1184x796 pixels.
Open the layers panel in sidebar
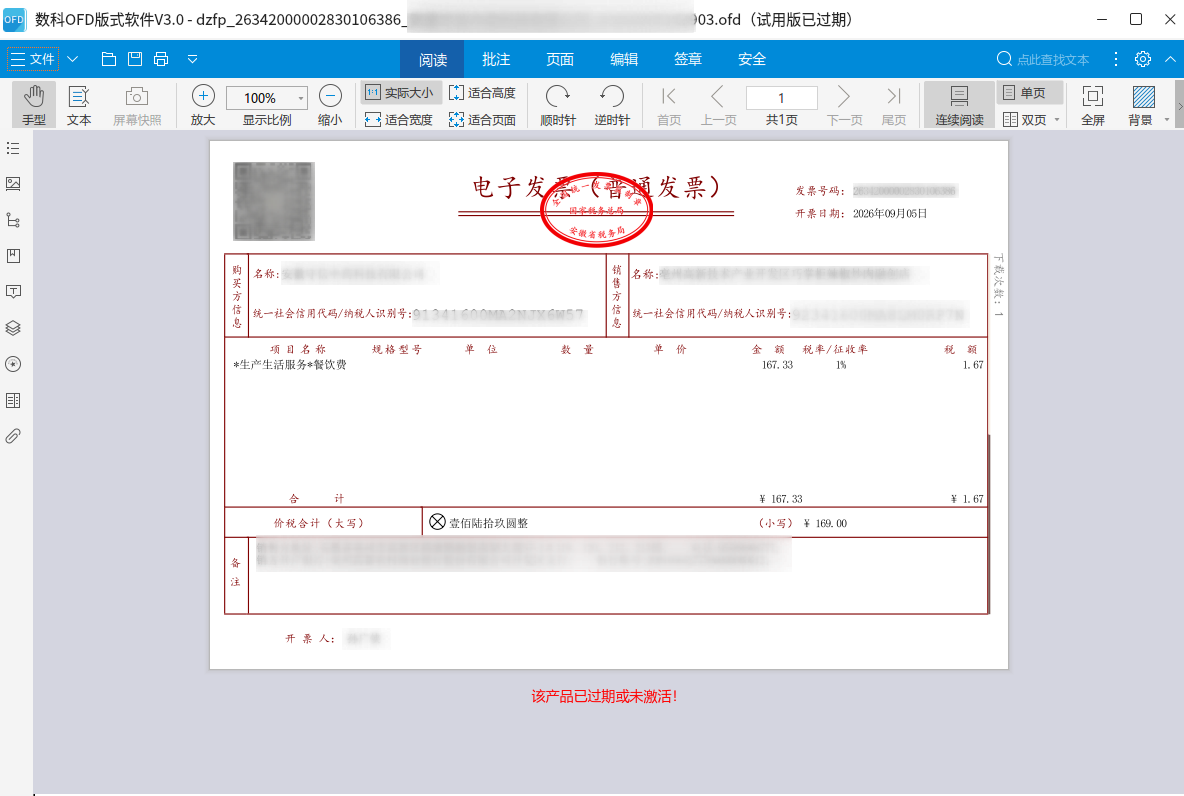coord(13,328)
